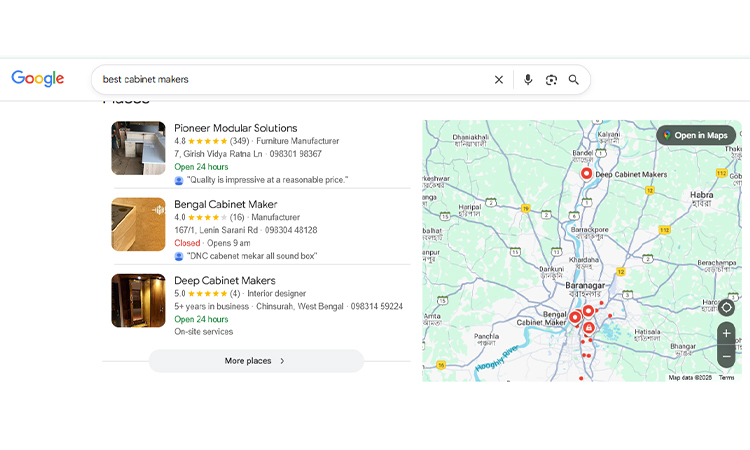The width and height of the screenshot is (750, 450).
Task: Open Pioneer Modular Solutions listing
Action: [235, 128]
